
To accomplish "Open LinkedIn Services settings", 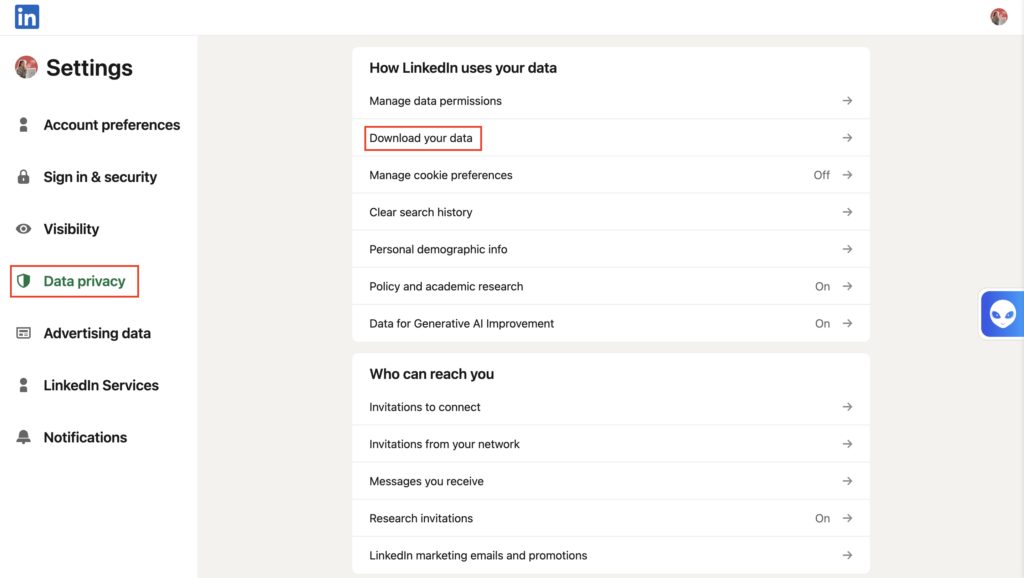I will (x=101, y=385).
